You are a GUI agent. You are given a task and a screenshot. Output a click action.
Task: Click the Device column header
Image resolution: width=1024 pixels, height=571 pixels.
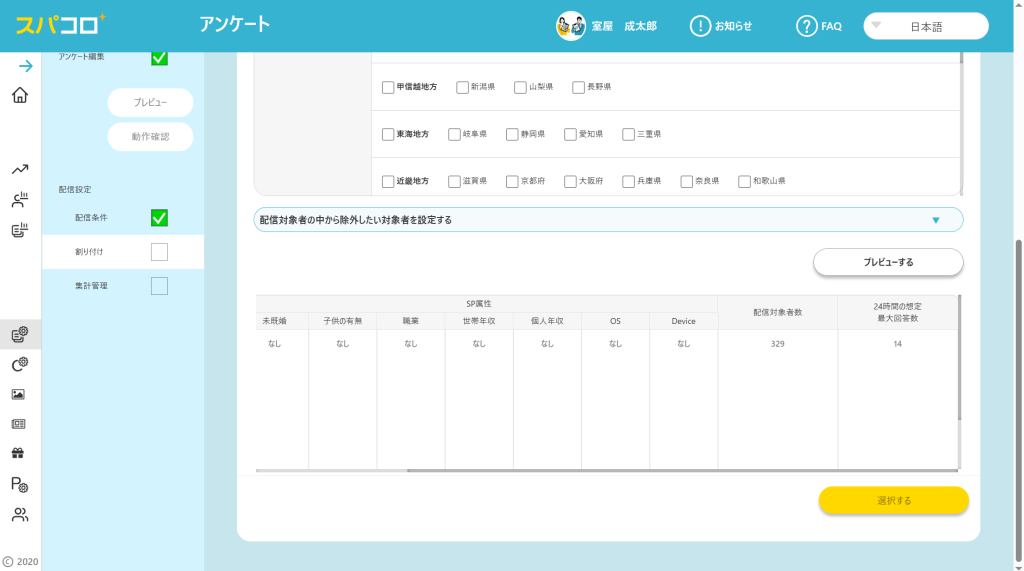(x=683, y=321)
